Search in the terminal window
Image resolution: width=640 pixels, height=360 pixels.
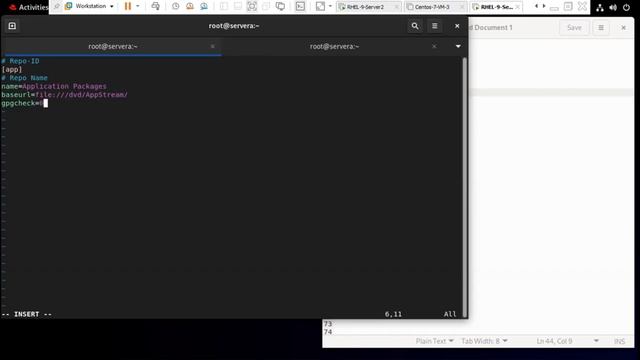(x=415, y=26)
